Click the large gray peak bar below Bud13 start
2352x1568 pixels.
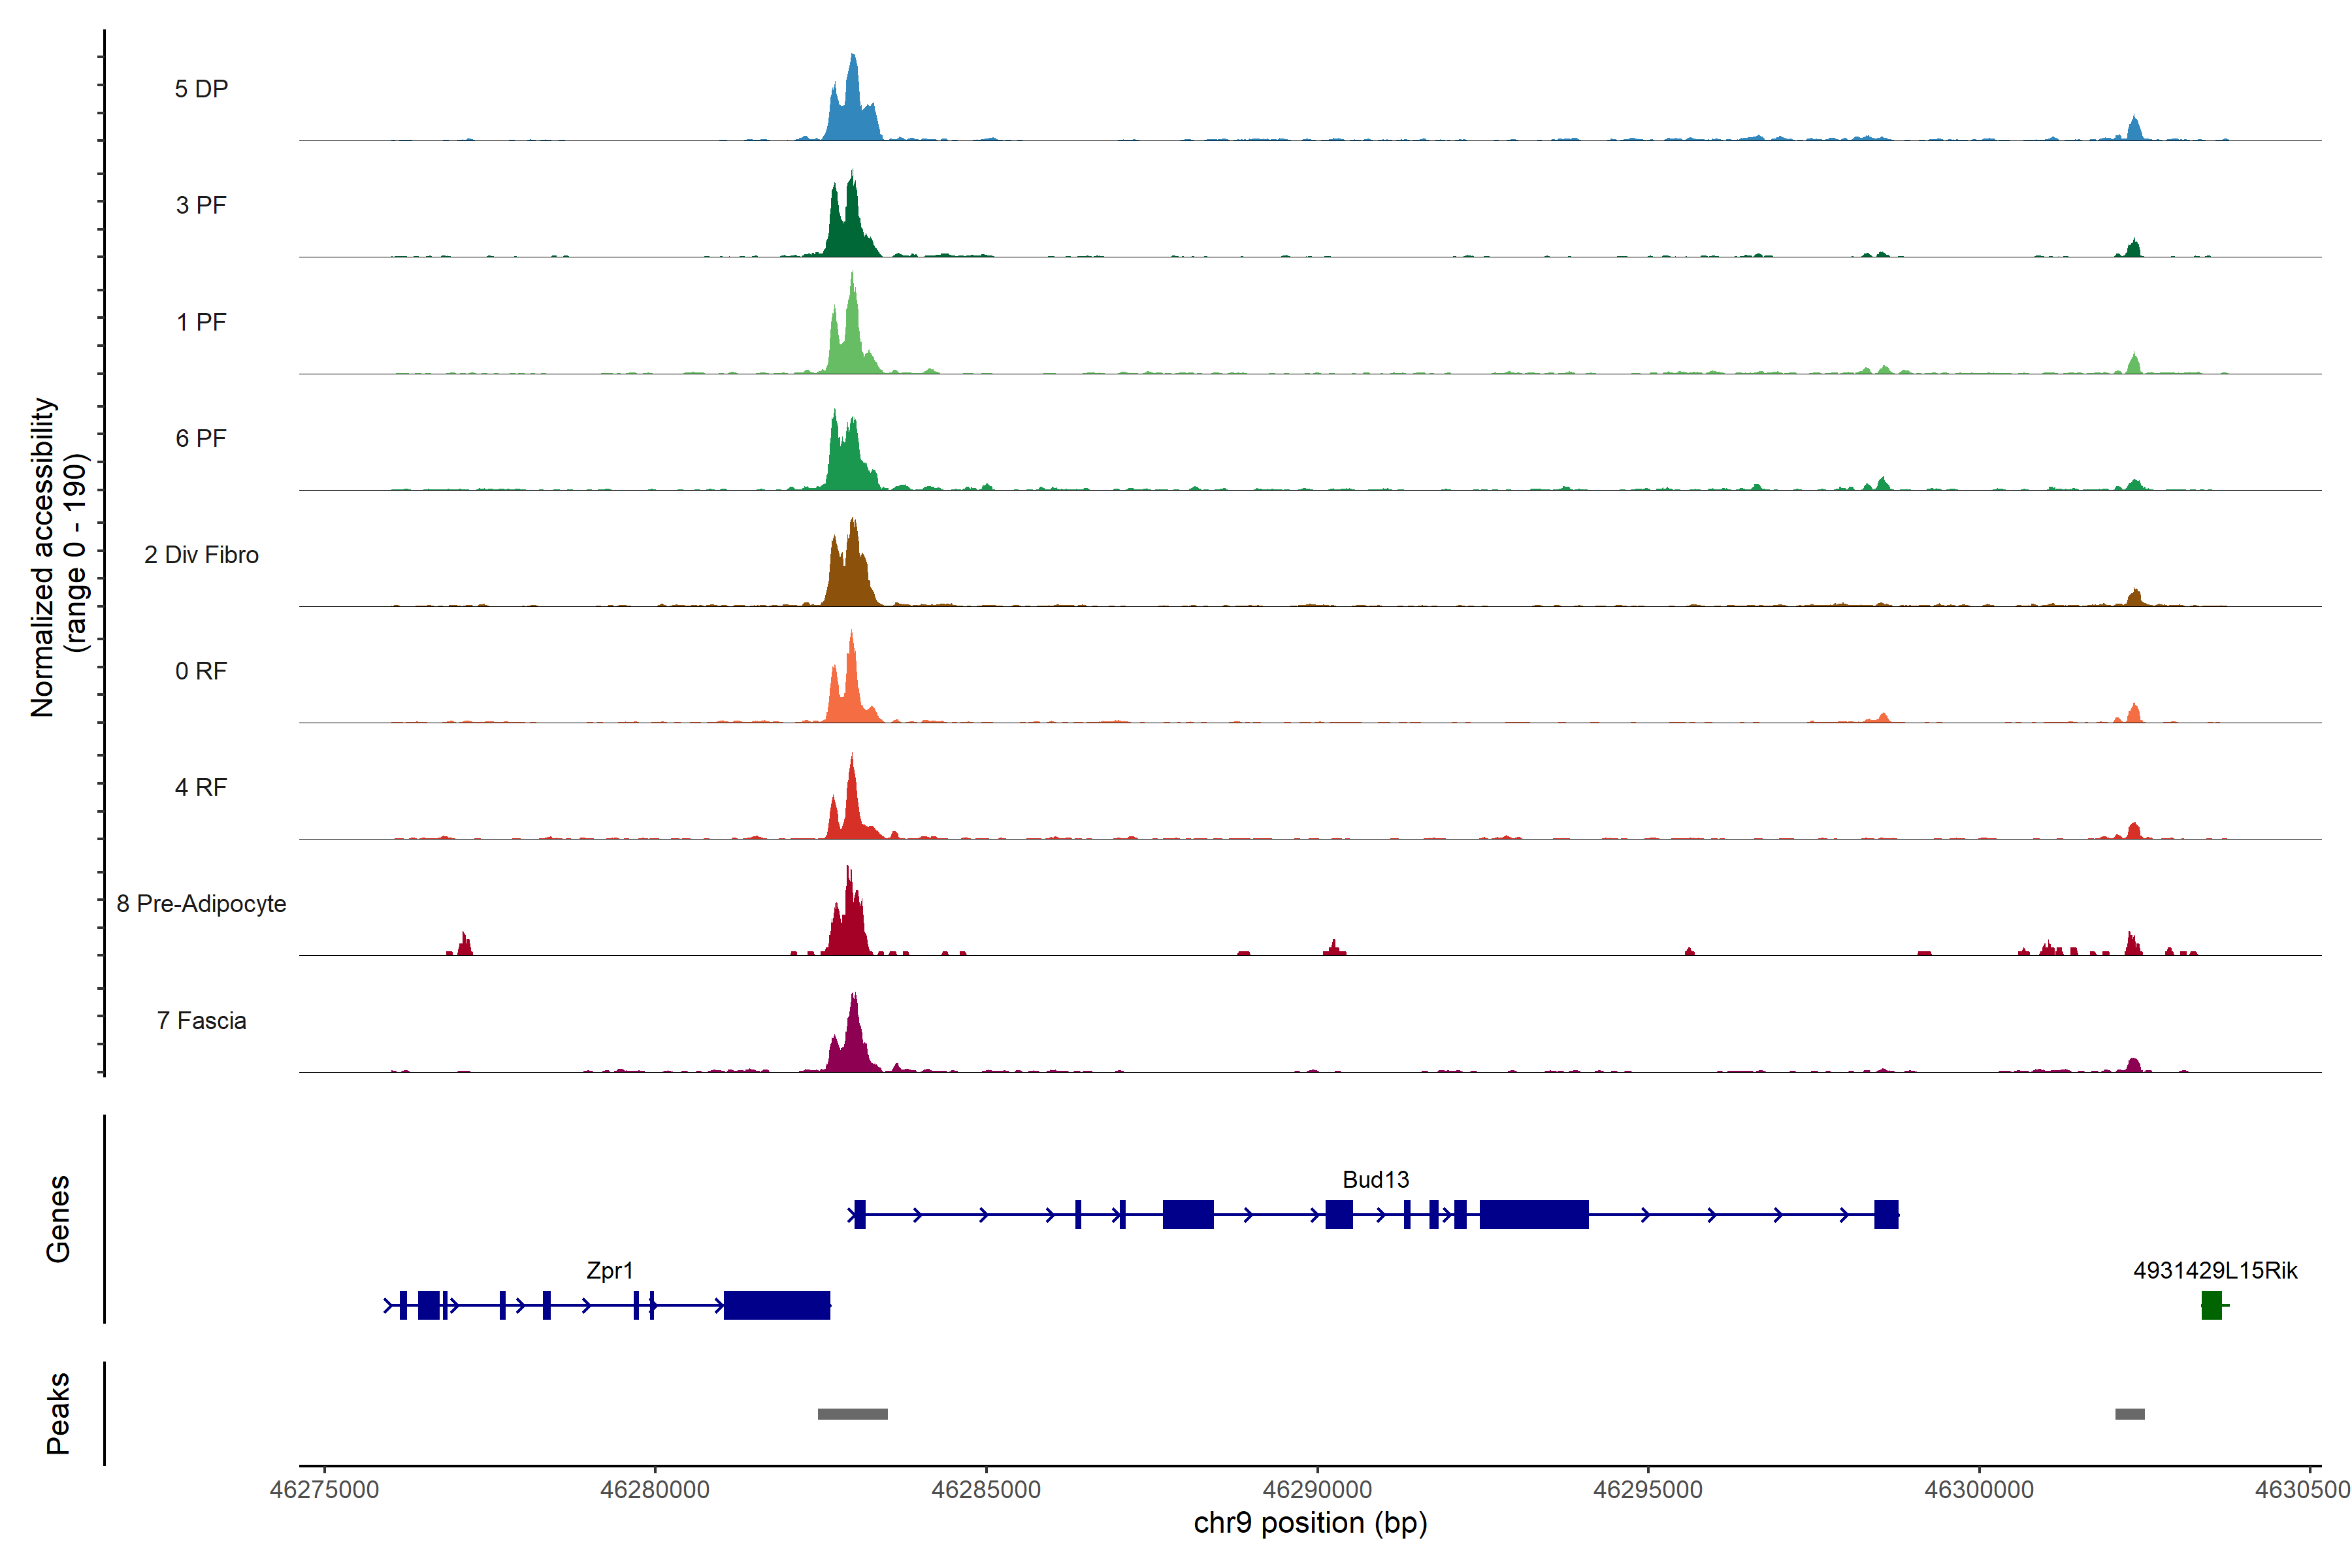pos(852,1414)
